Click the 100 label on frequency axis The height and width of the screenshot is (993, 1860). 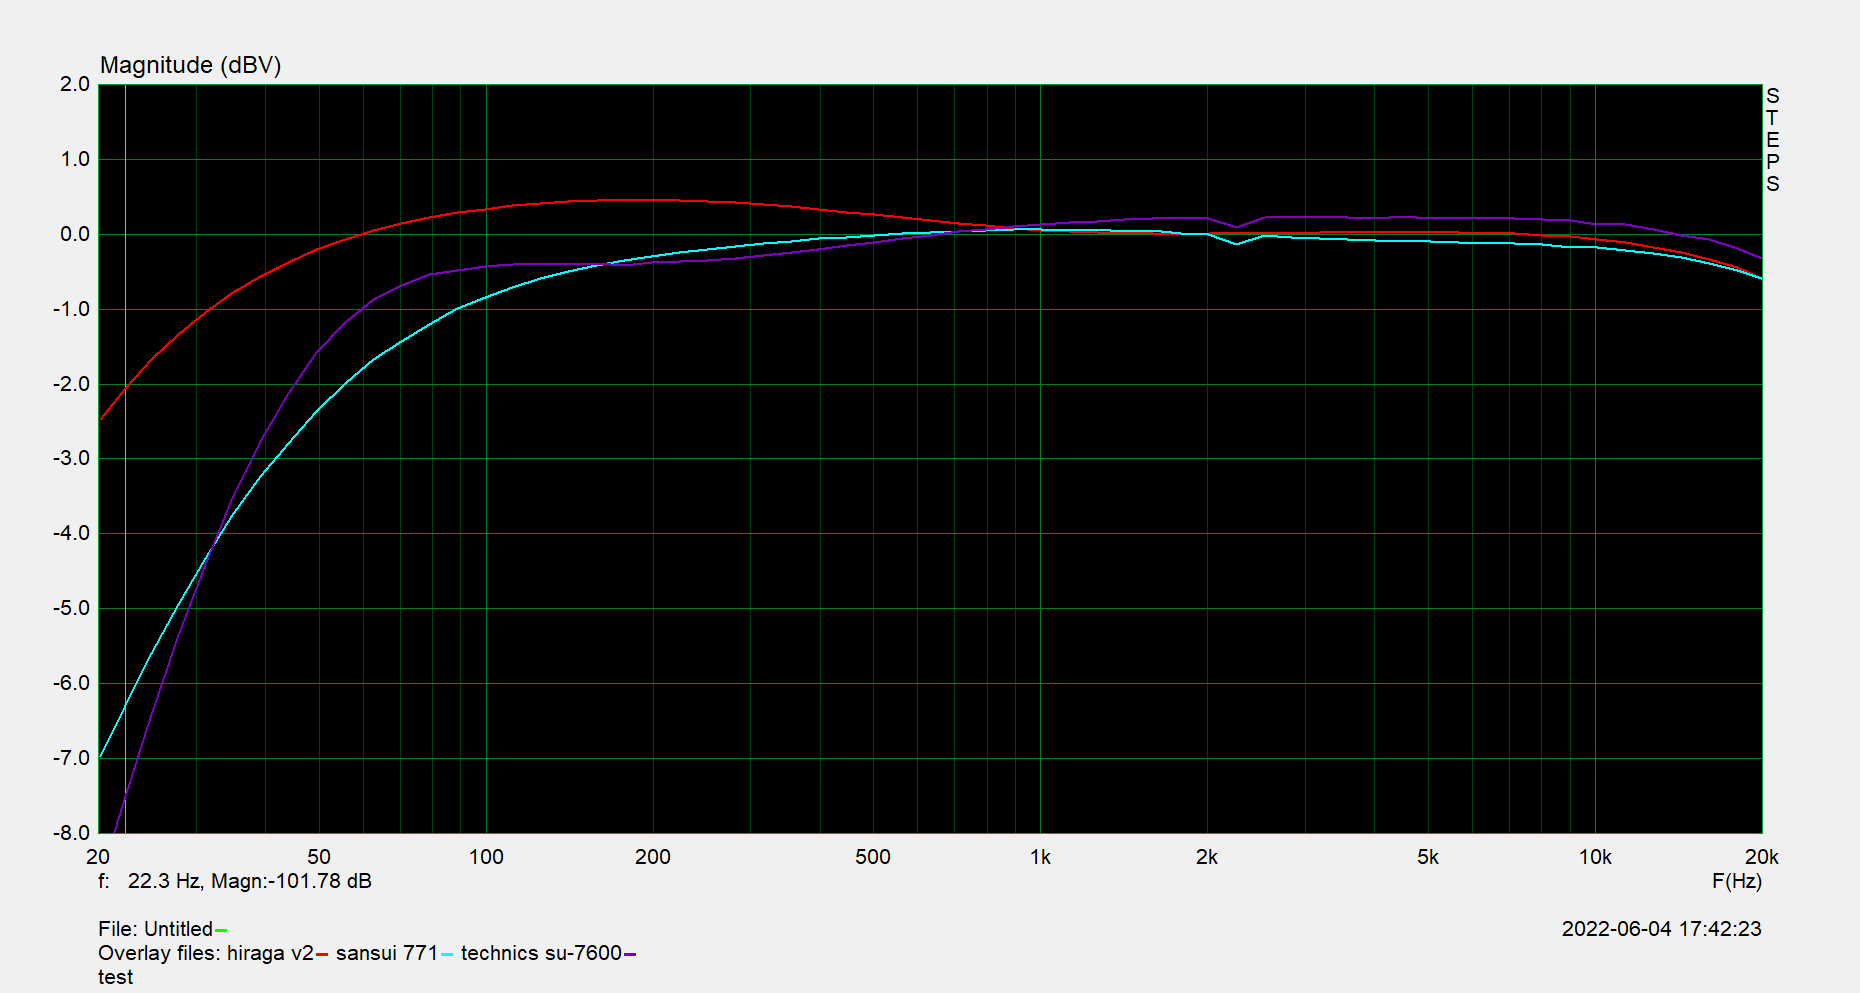[x=486, y=857]
